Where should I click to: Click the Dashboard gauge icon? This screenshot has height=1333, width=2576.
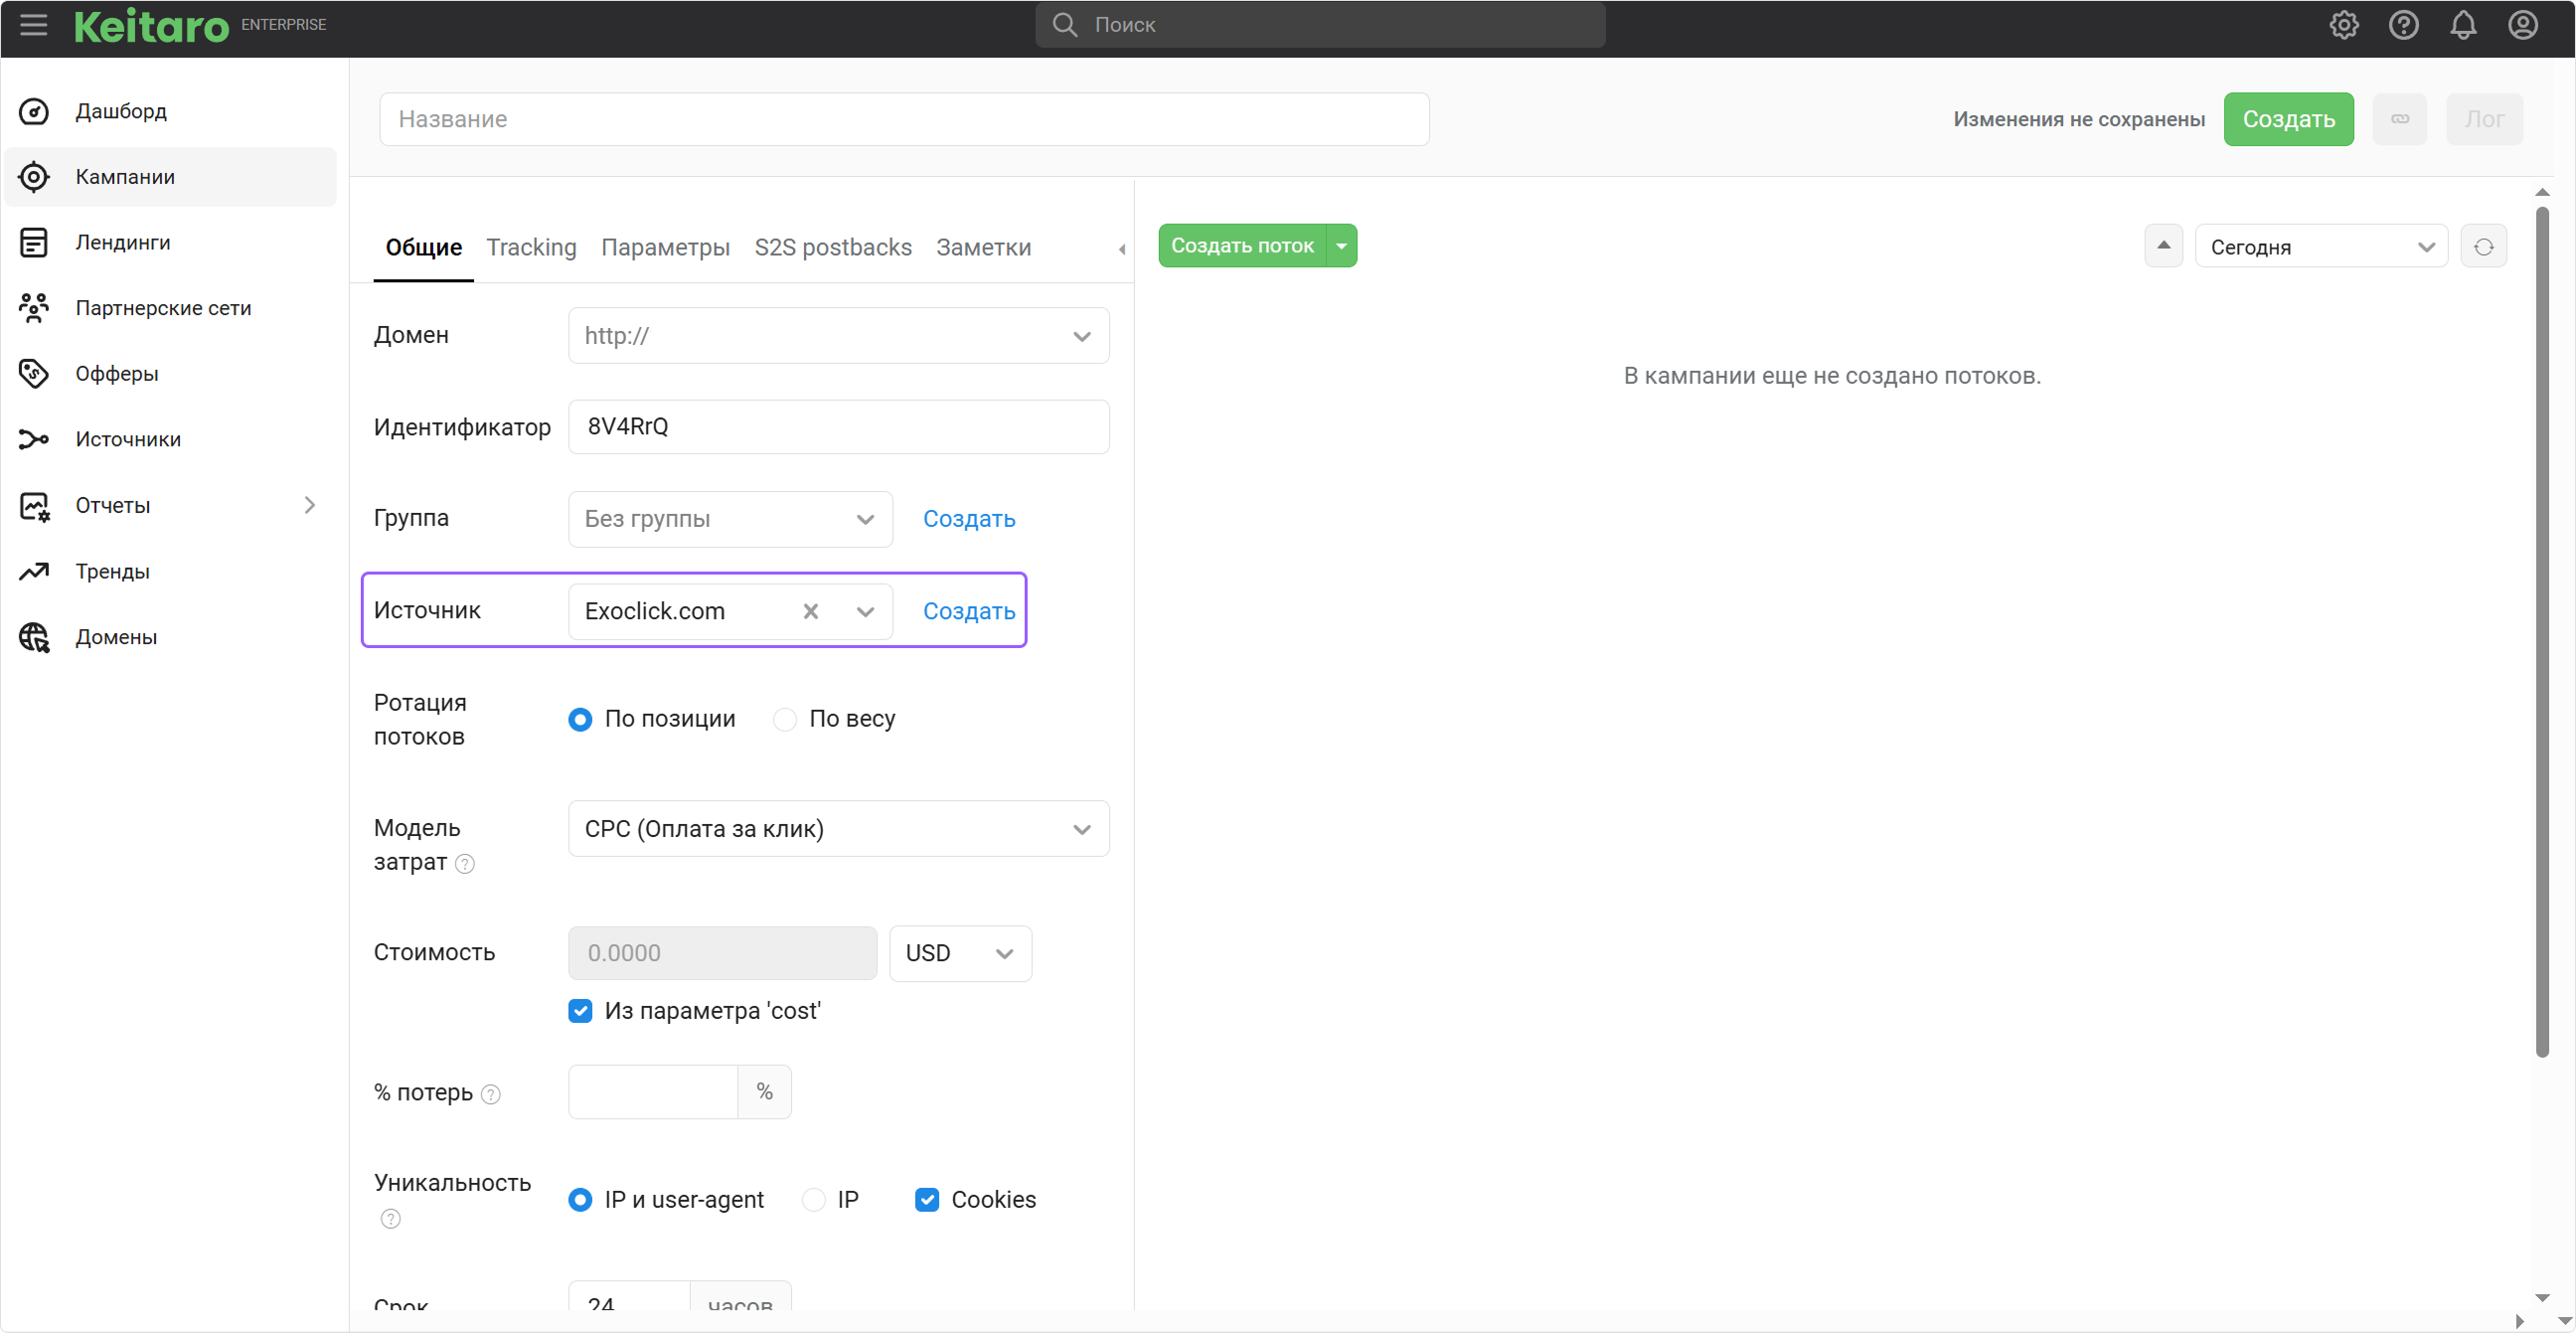(34, 111)
